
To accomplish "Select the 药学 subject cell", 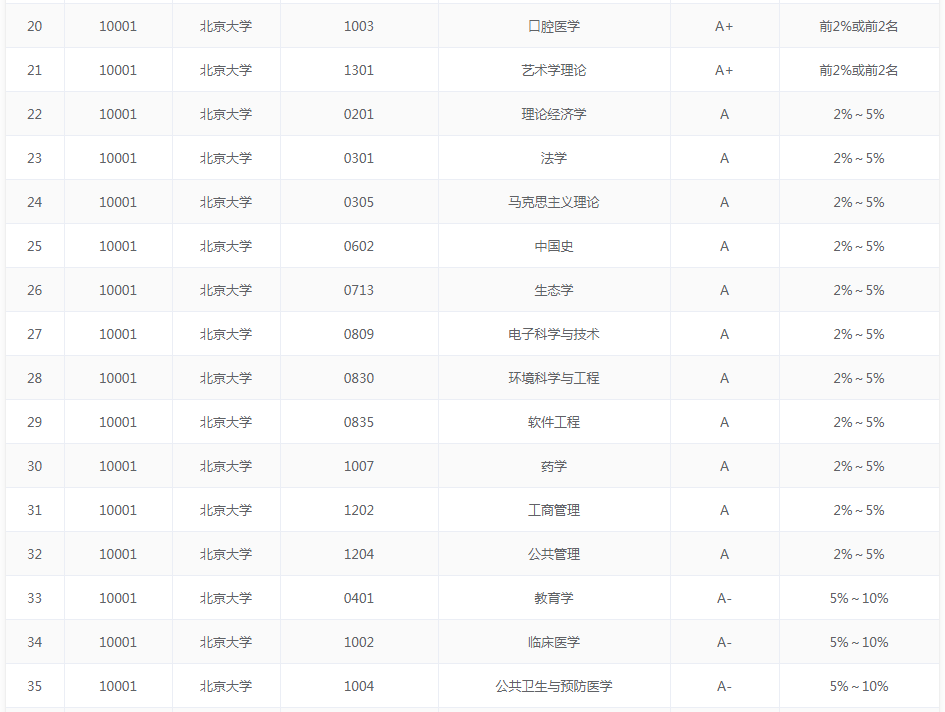I will coord(554,467).
